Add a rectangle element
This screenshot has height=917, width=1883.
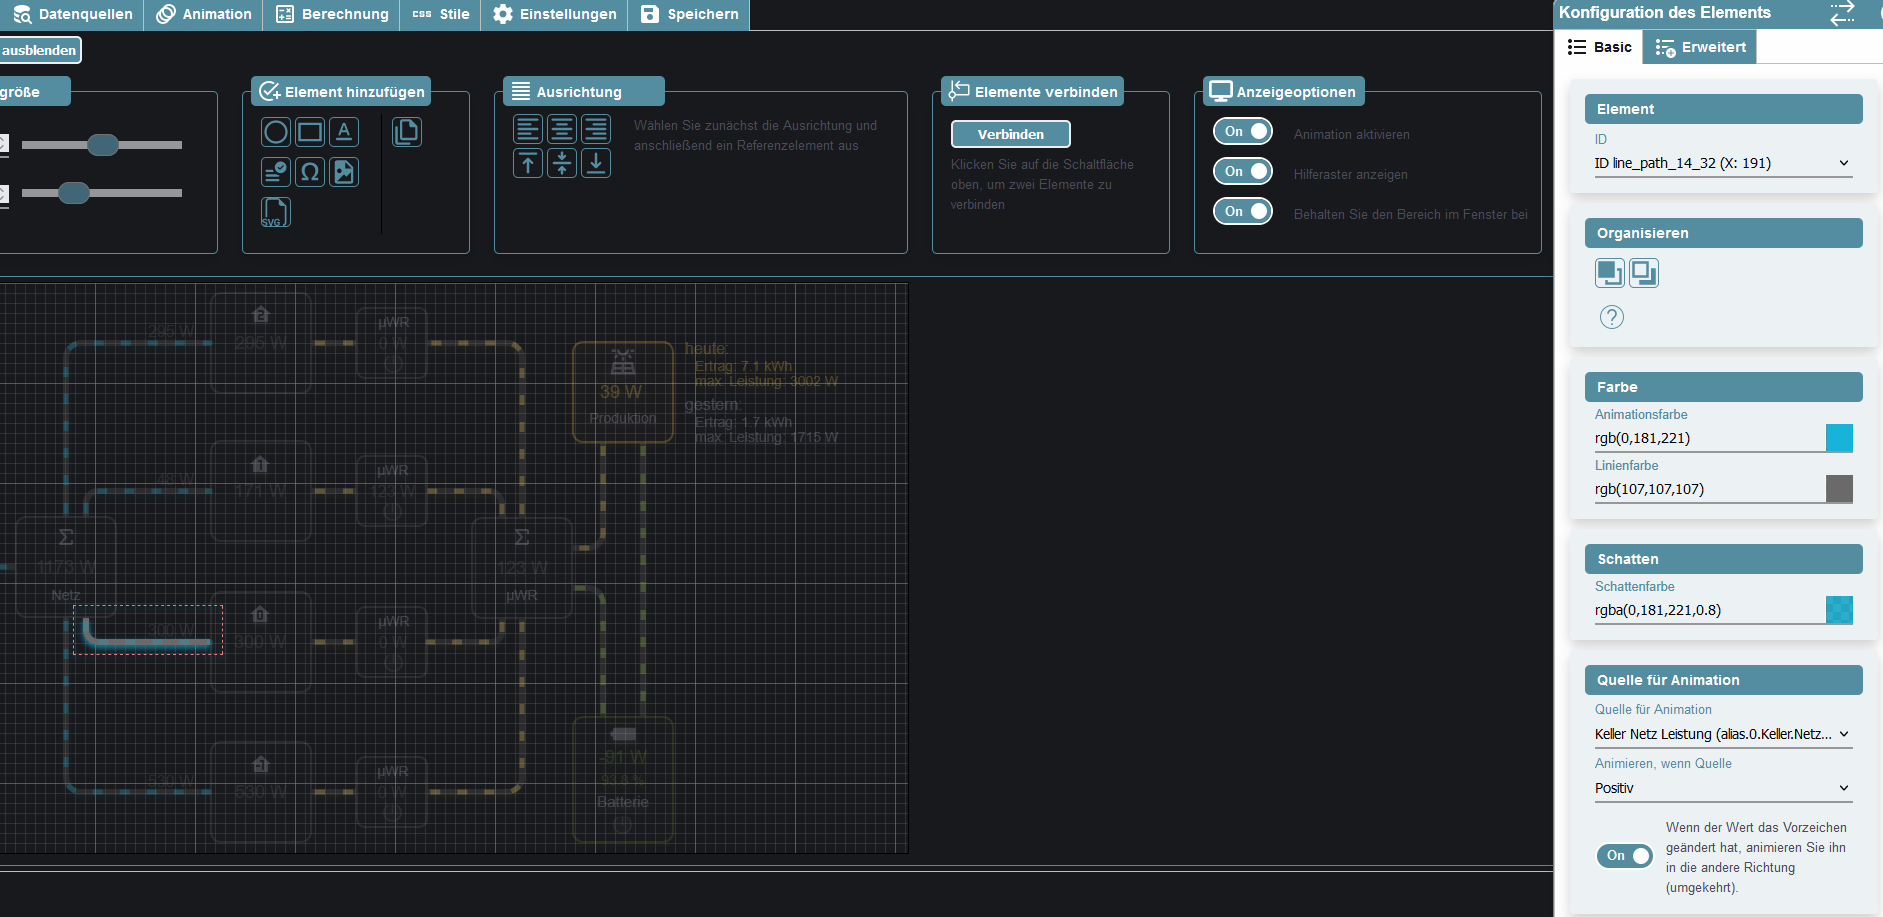point(310,132)
